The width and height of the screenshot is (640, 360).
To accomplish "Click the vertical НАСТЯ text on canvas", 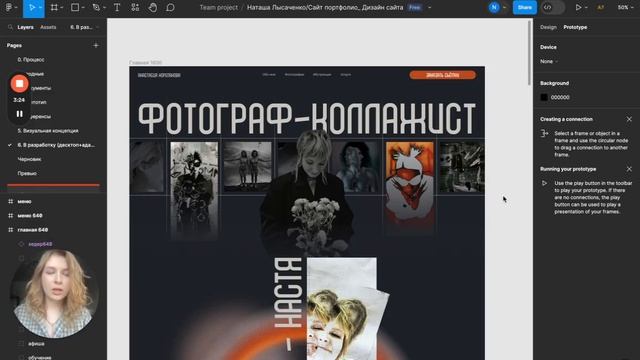I will pos(288,292).
